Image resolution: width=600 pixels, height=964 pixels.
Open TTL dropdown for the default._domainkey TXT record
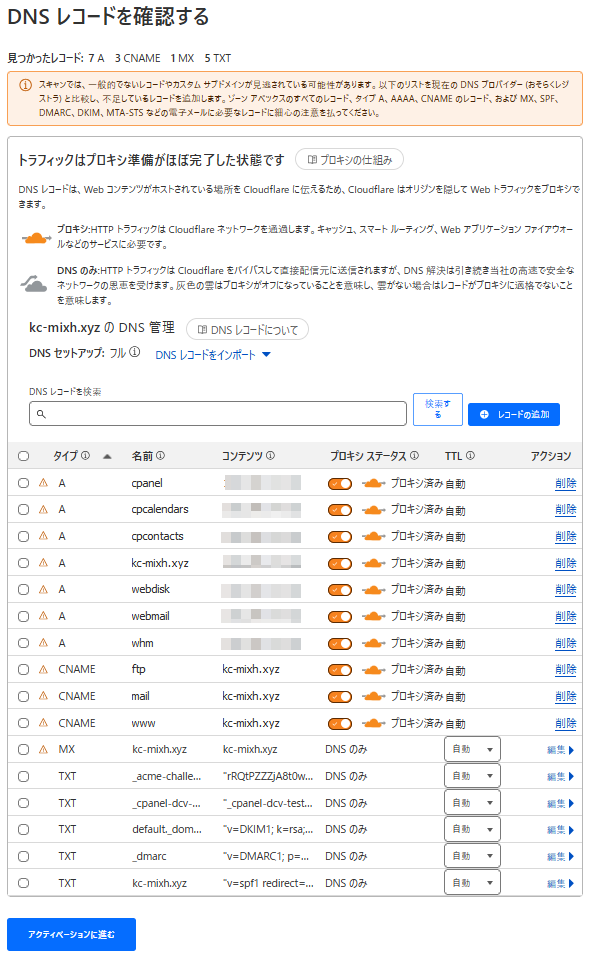pos(472,829)
